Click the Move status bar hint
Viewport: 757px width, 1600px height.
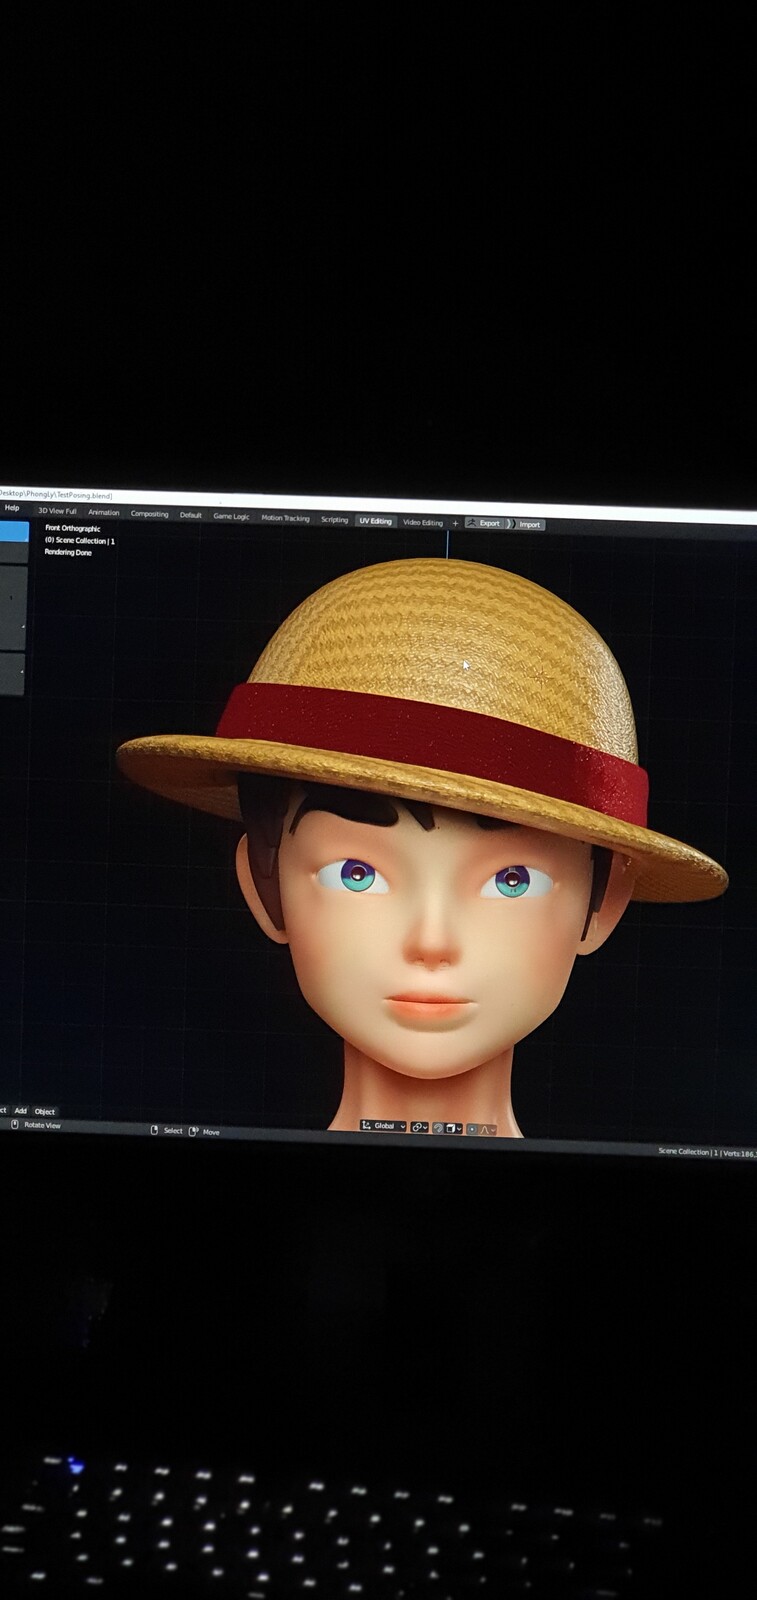point(205,1131)
